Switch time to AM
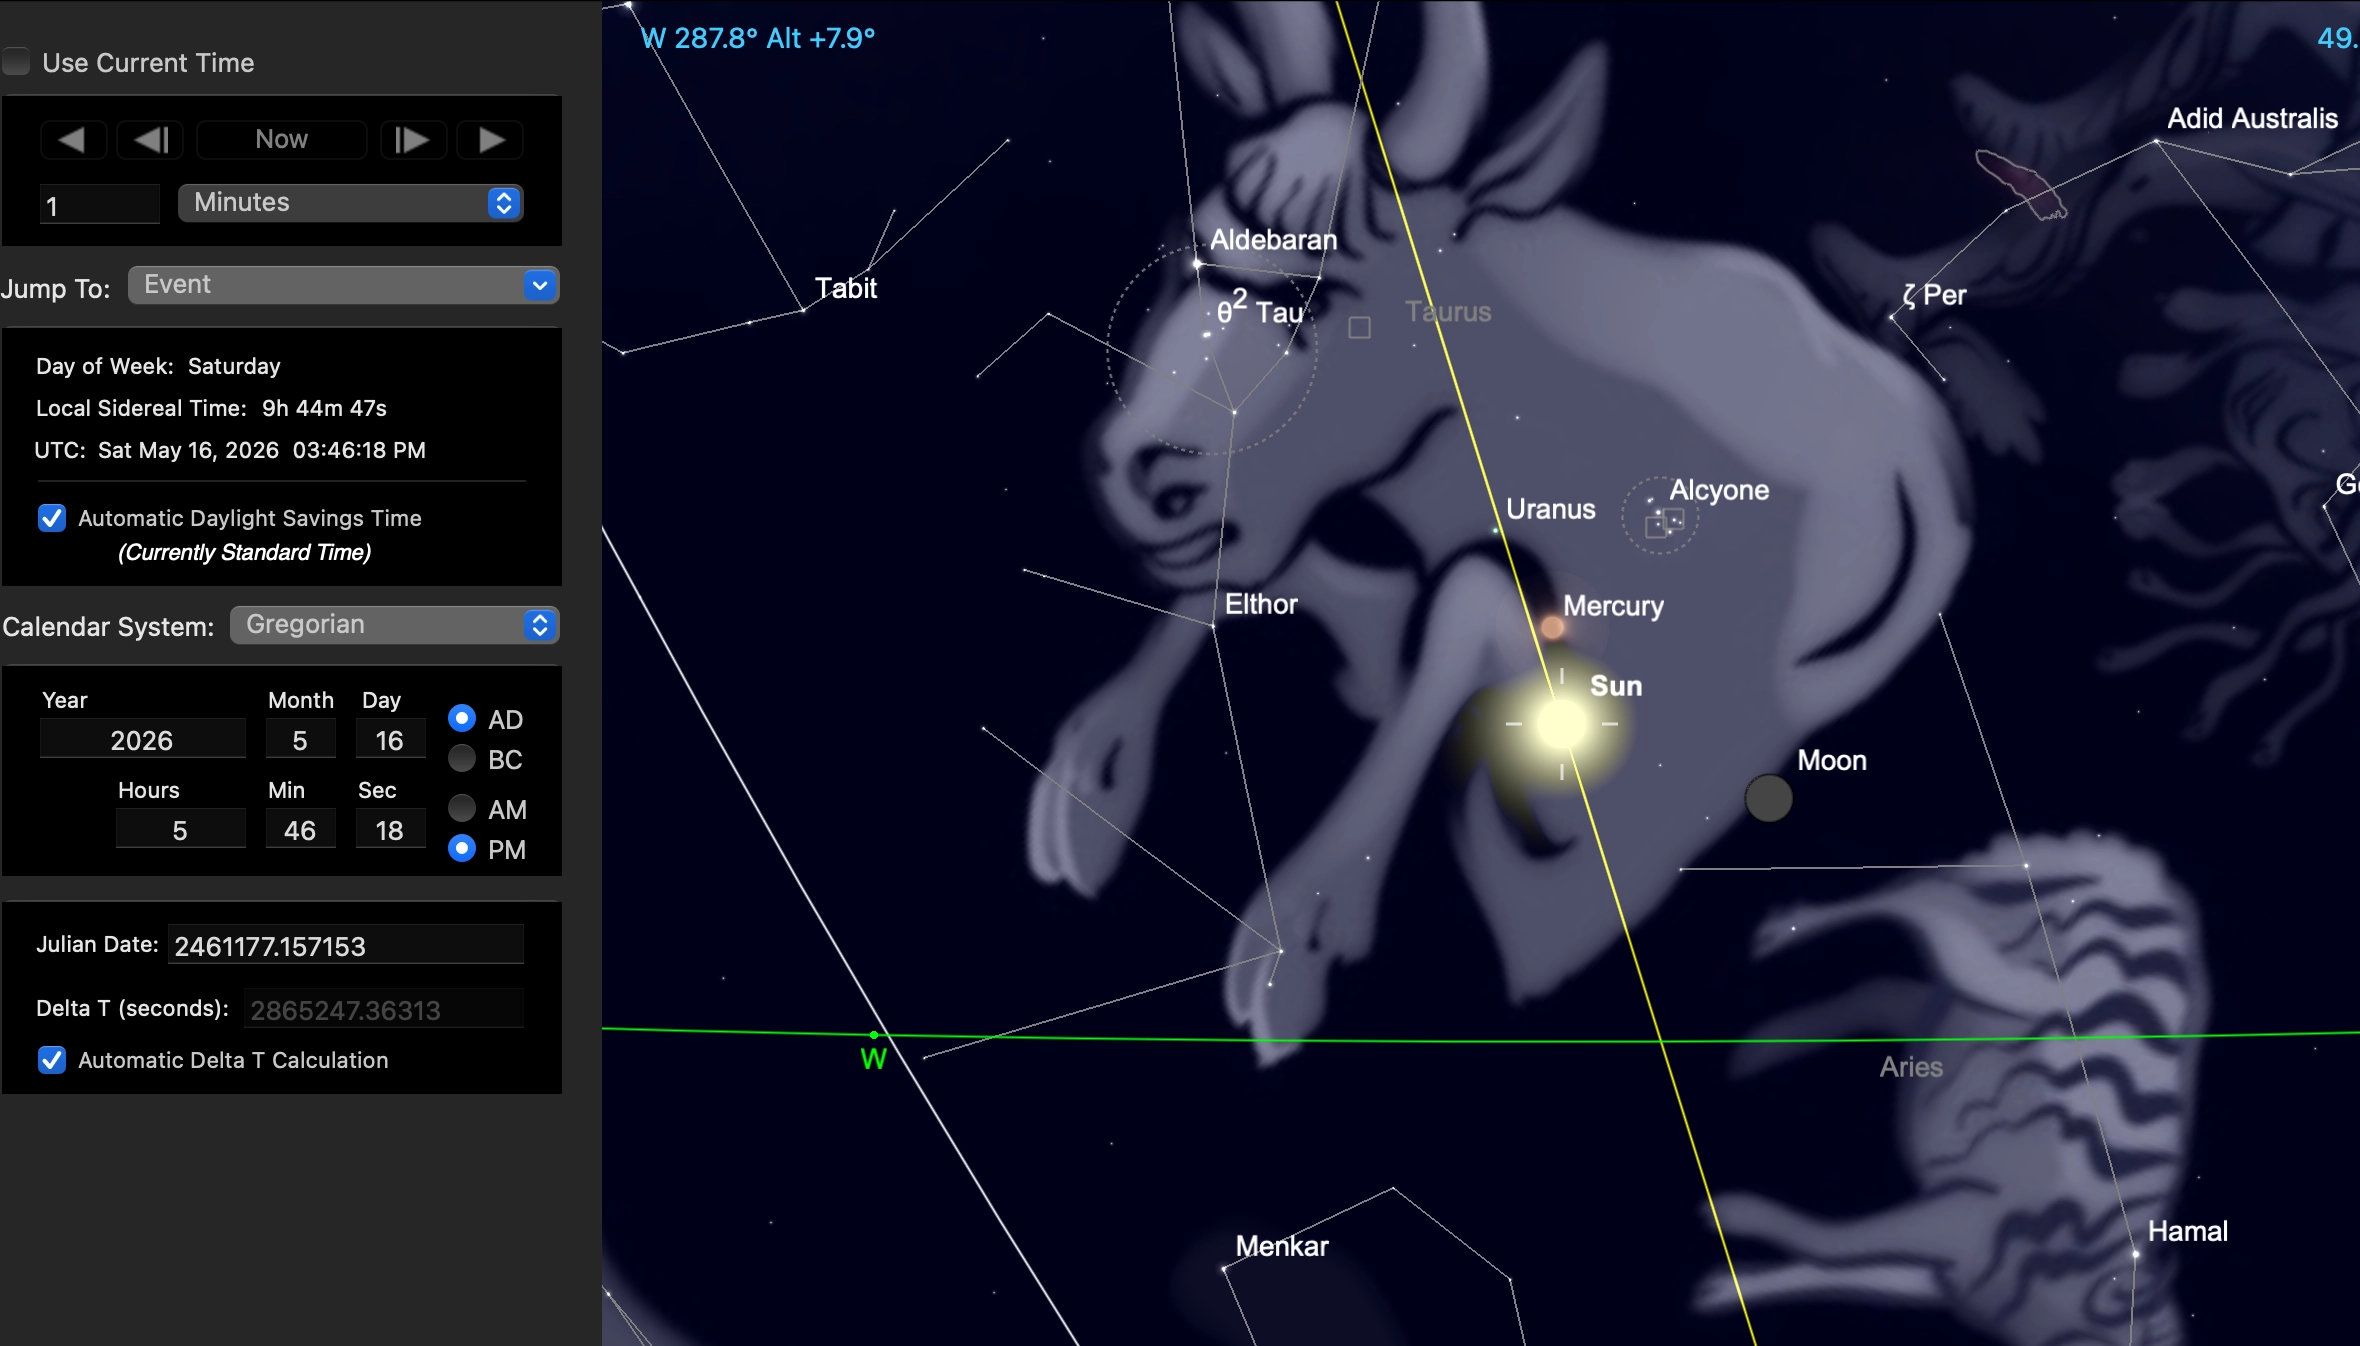This screenshot has width=2360, height=1346. pyautogui.click(x=462, y=808)
